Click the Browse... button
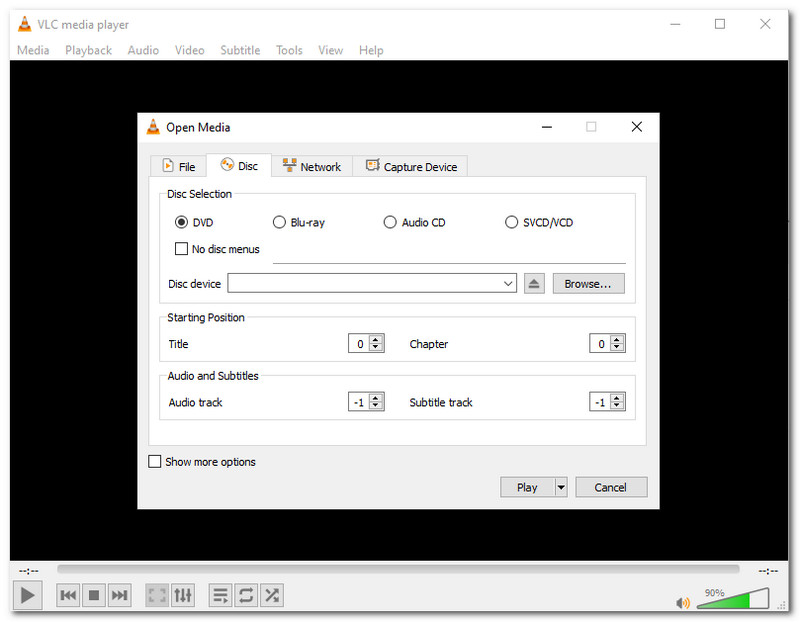 click(x=588, y=284)
